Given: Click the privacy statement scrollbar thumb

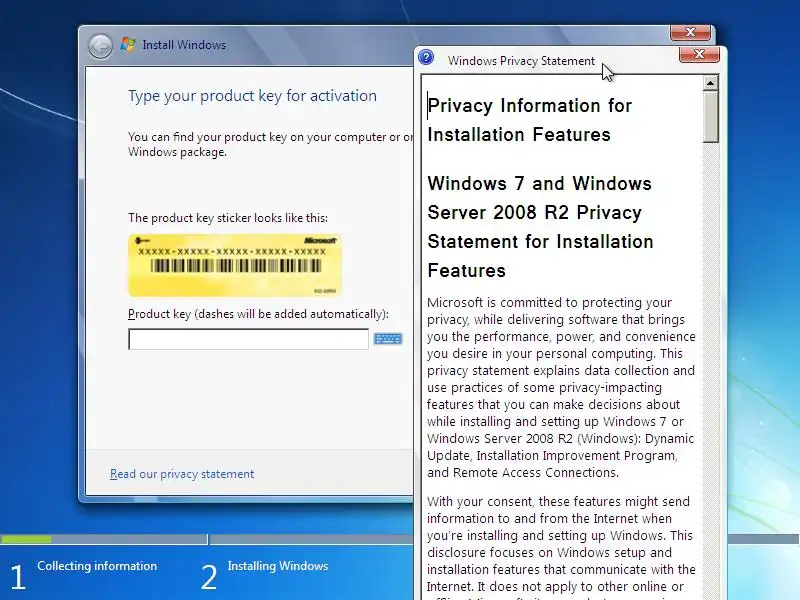Looking at the screenshot, I should pyautogui.click(x=710, y=117).
